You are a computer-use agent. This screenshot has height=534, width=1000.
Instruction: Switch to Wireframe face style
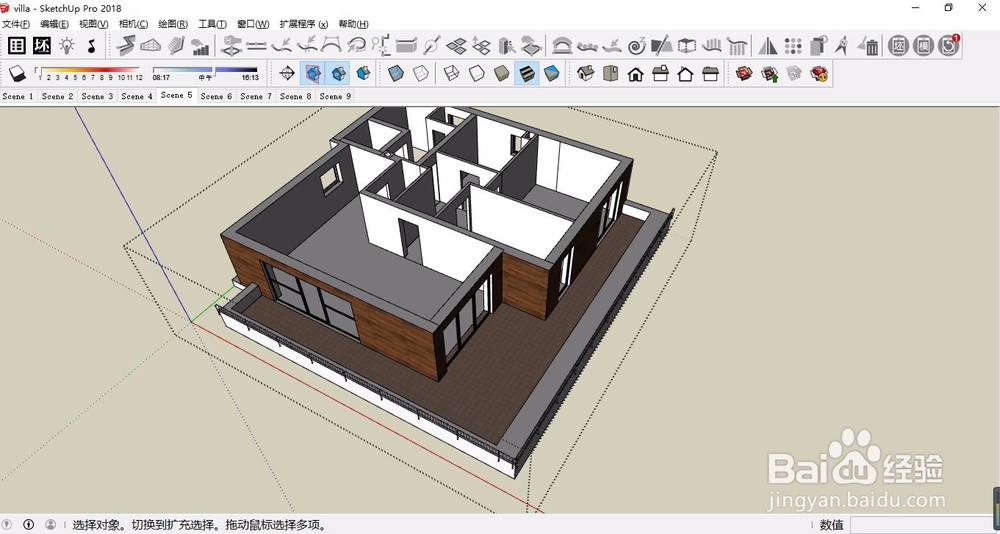(x=452, y=73)
